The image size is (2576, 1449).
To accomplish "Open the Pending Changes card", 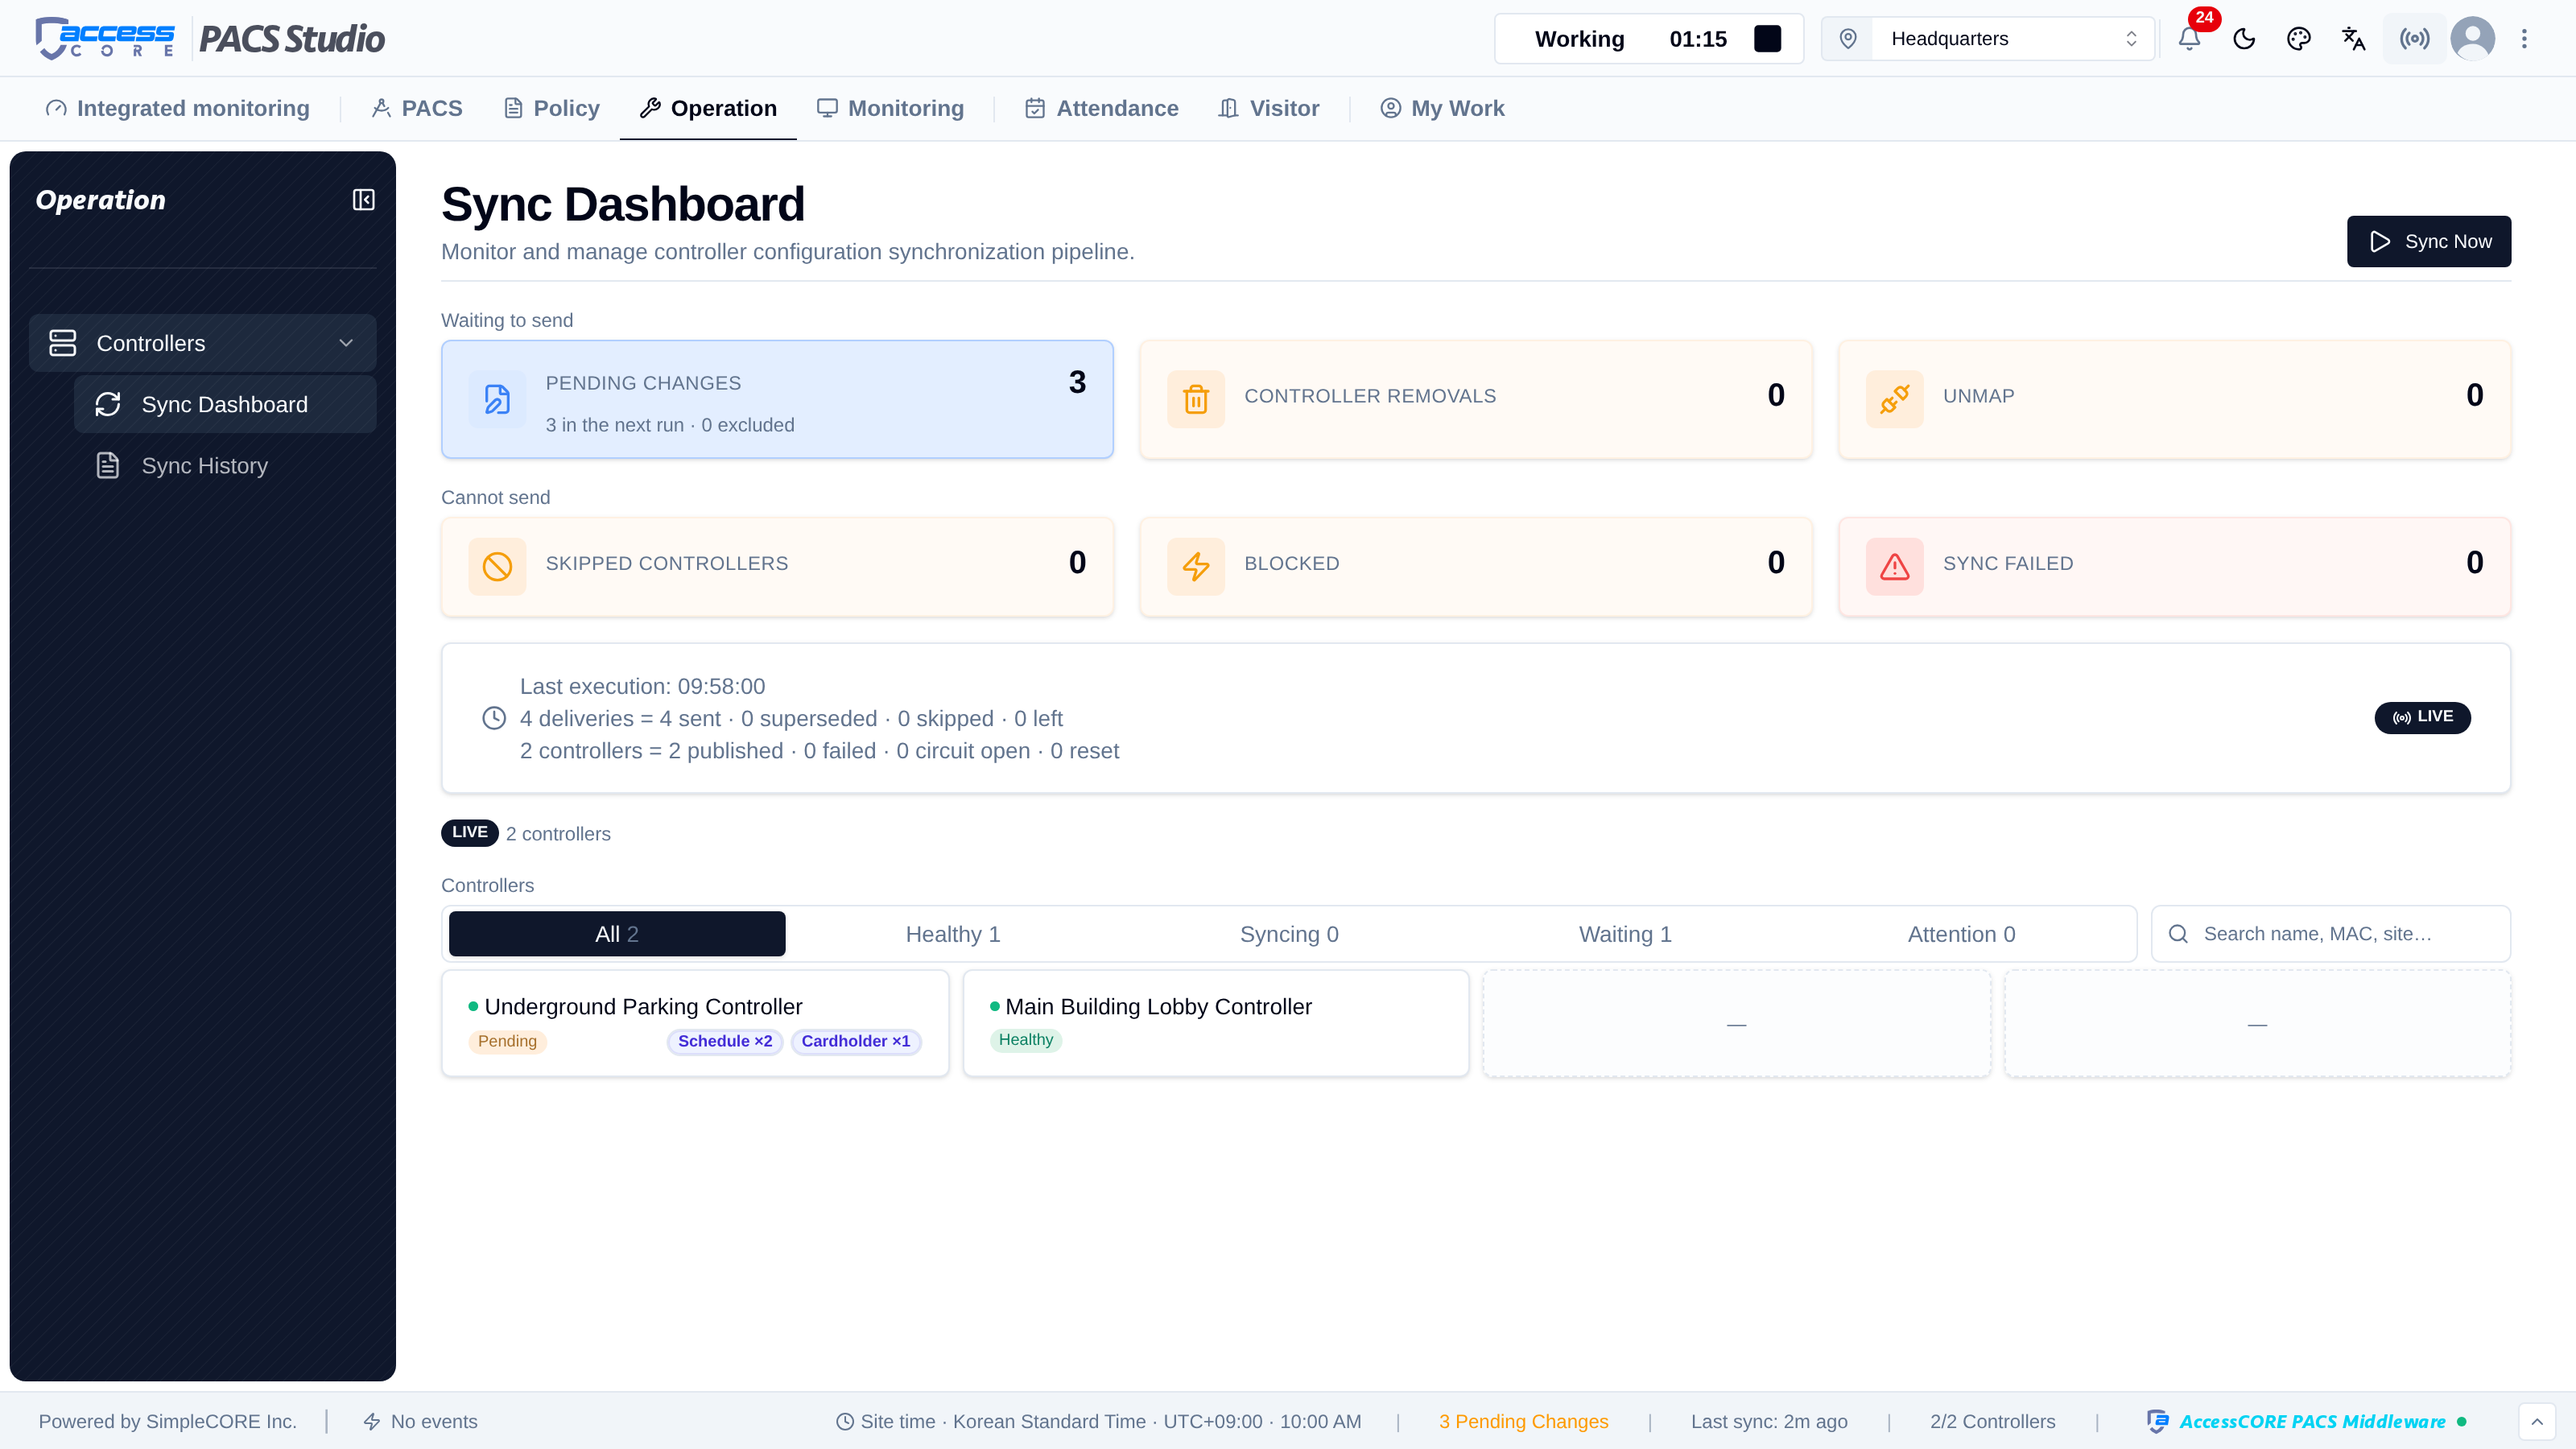I will click(x=777, y=399).
